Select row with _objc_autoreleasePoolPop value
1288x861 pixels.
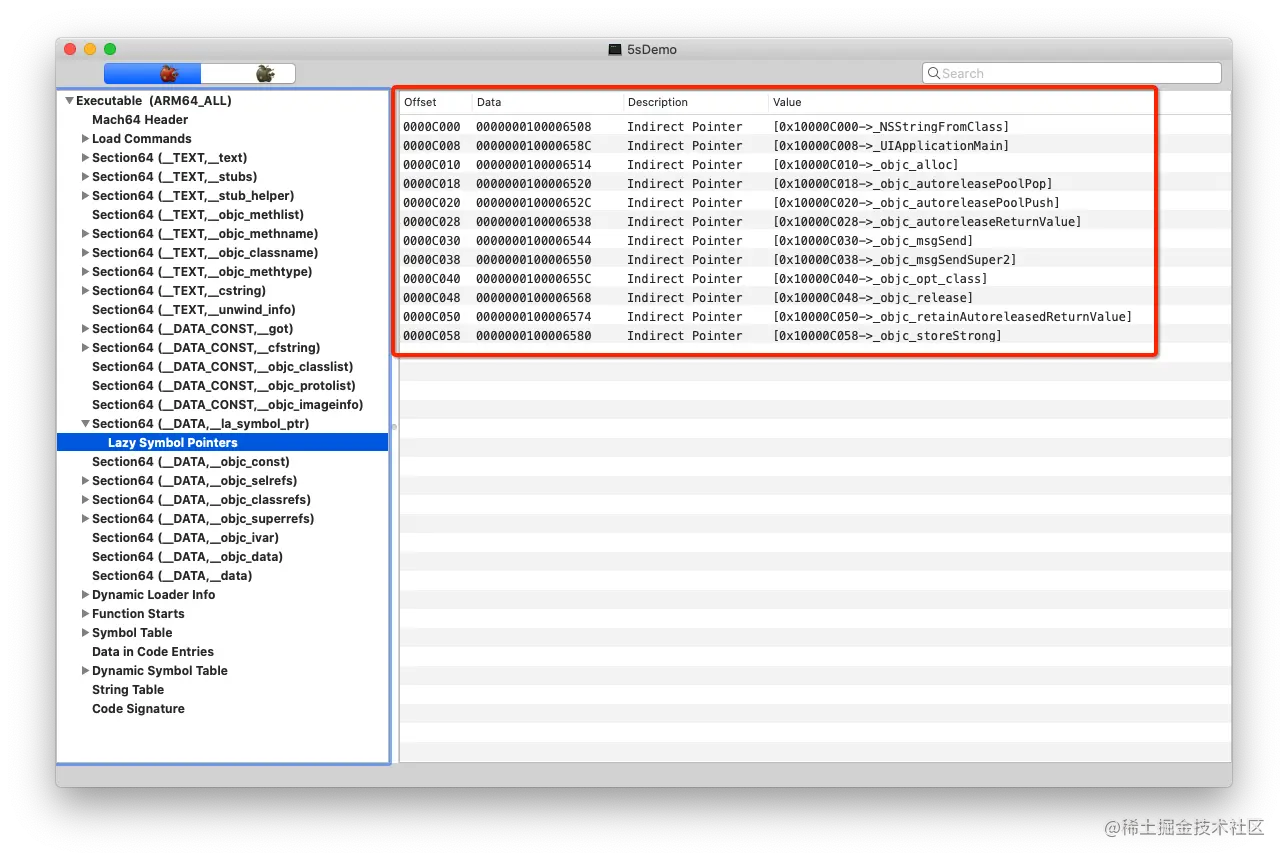815,184
